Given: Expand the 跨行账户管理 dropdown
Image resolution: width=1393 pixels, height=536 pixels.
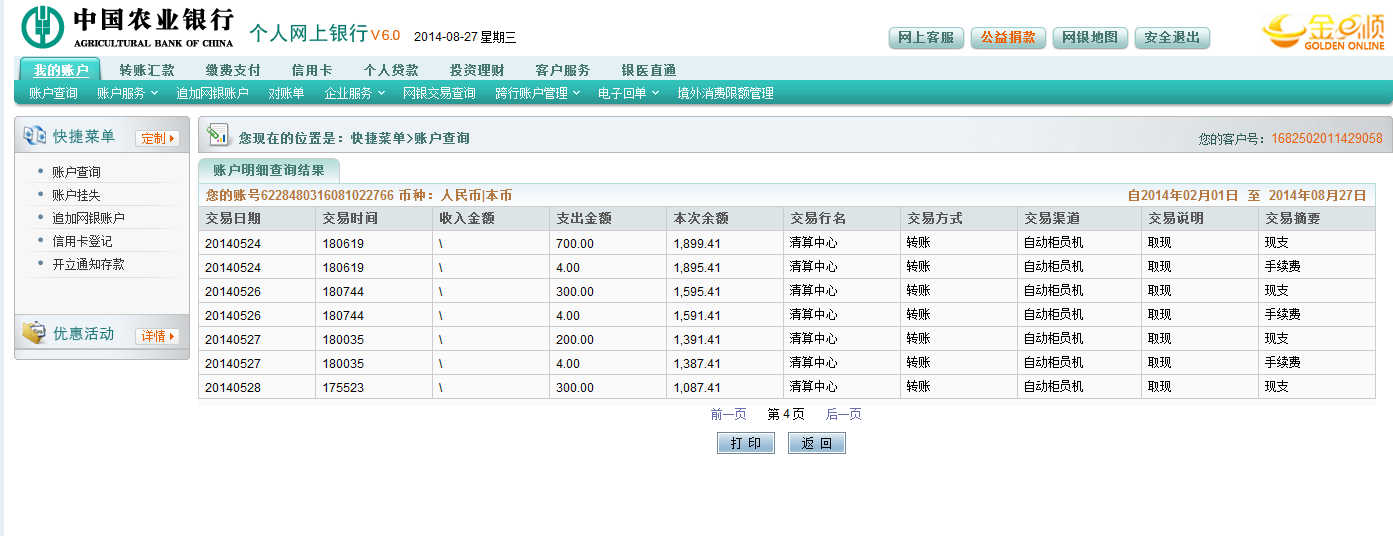Looking at the screenshot, I should point(536,93).
